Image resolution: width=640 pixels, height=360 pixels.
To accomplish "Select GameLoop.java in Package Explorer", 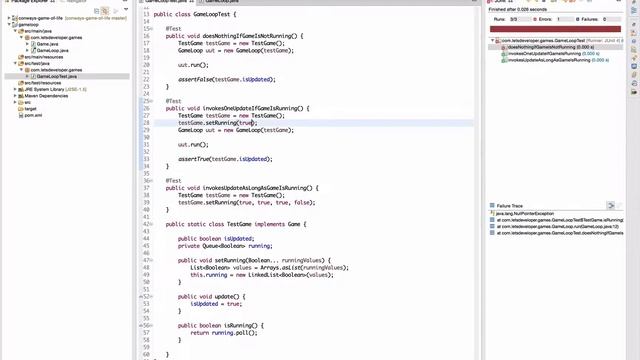I will (52, 50).
